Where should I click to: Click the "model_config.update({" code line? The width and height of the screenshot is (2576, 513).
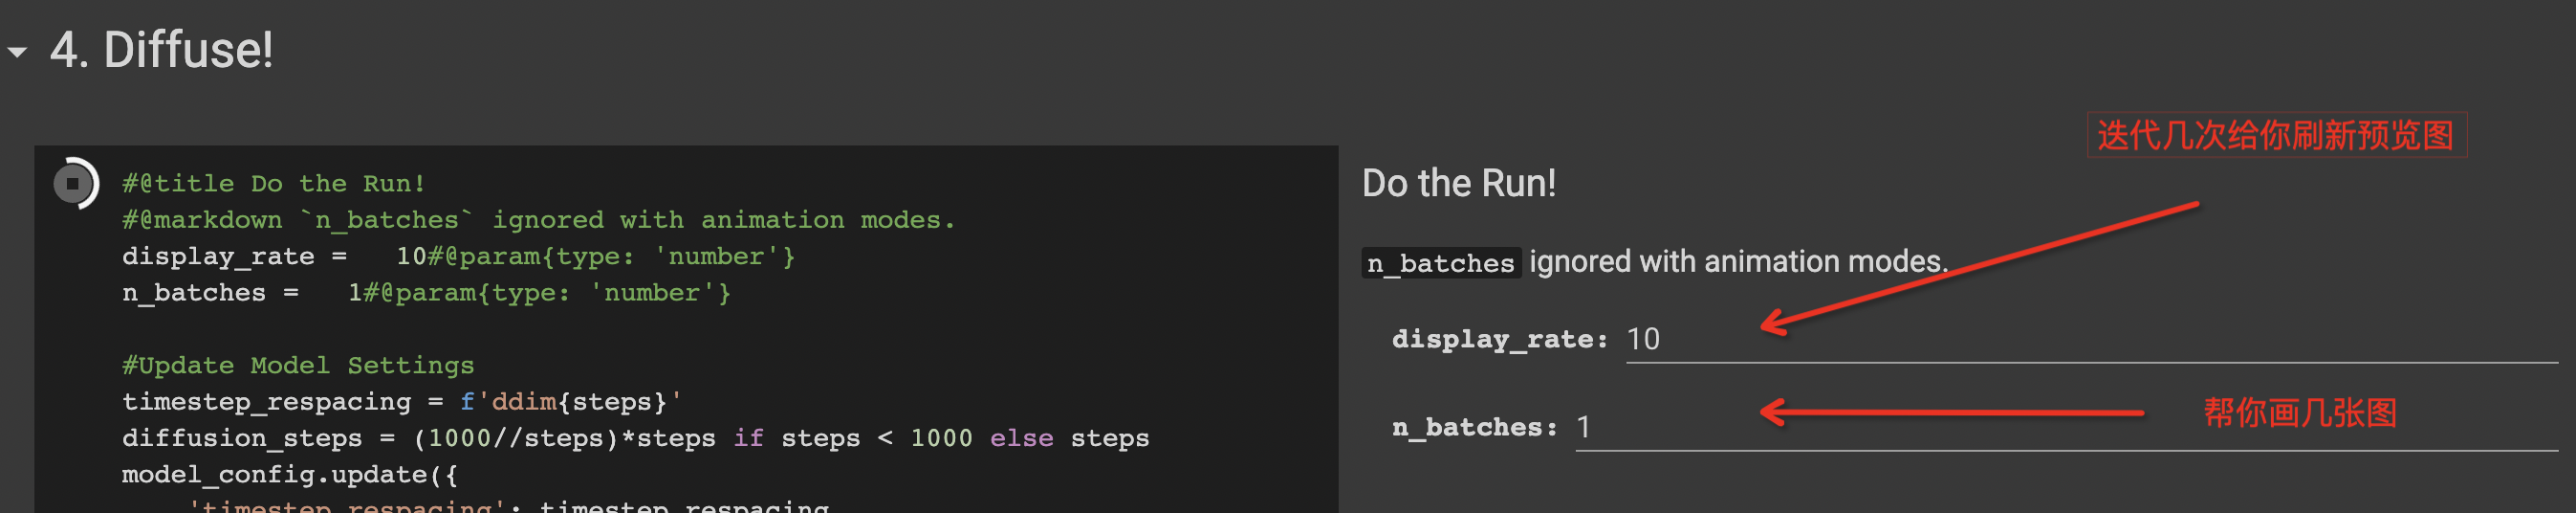tap(290, 475)
